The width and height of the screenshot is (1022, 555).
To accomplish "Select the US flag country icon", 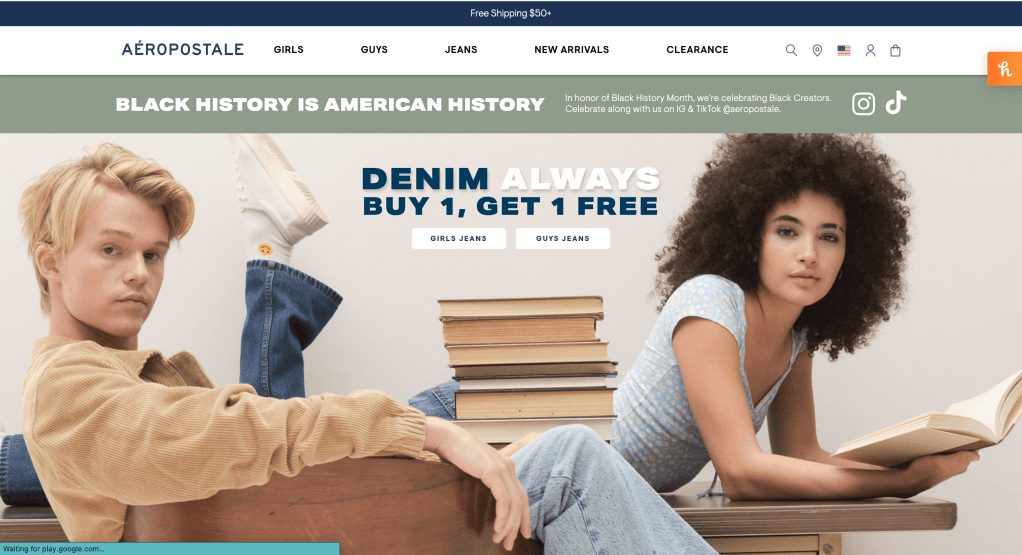I will [x=844, y=50].
